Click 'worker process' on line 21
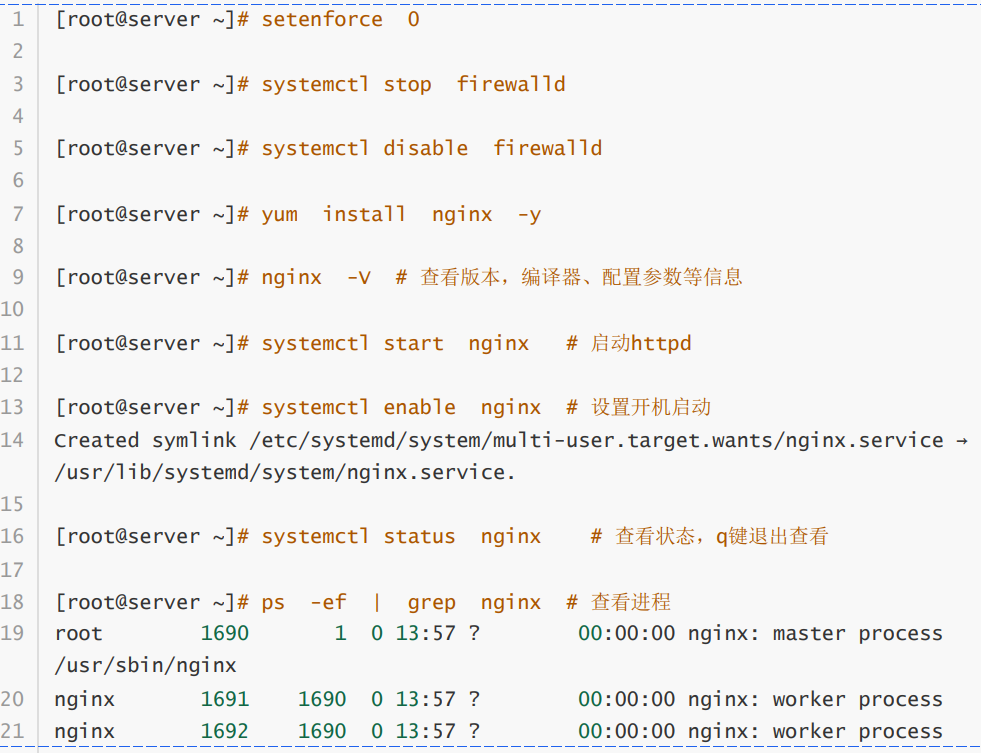Viewport: 981px width, 753px height. [x=858, y=732]
